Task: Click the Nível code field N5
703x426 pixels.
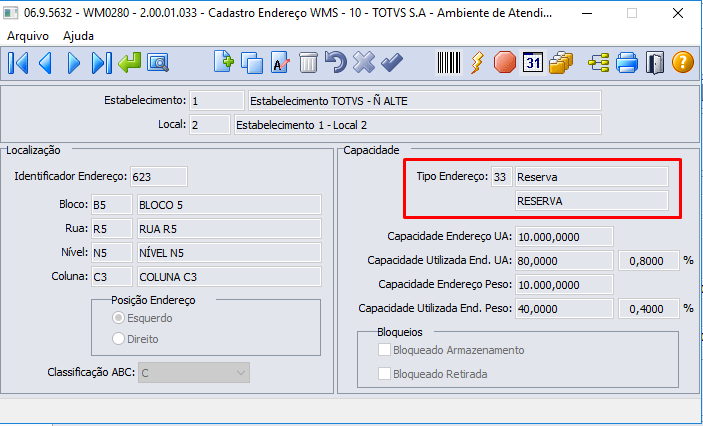Action: point(112,253)
